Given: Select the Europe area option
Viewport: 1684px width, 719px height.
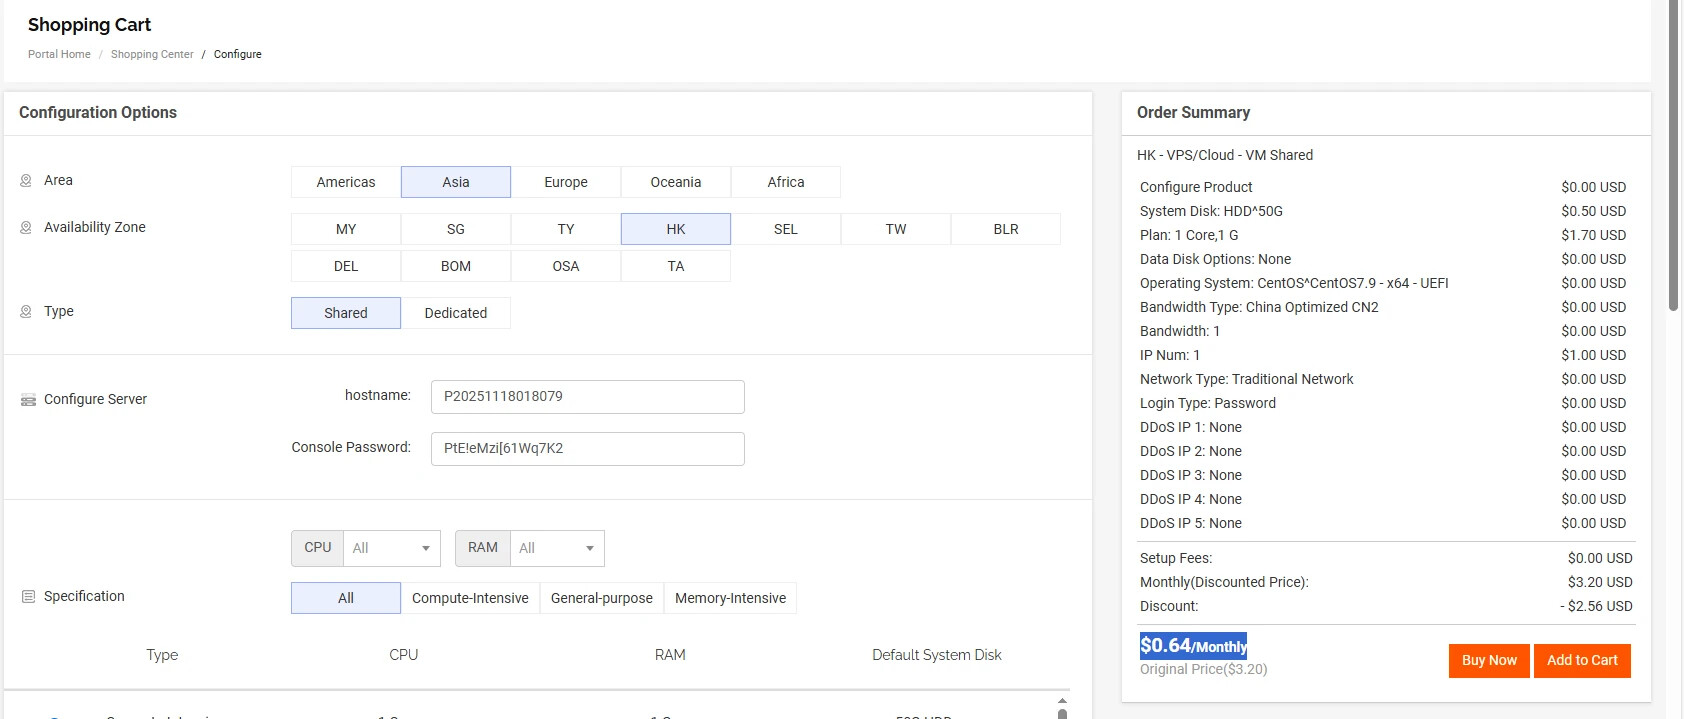Looking at the screenshot, I should (565, 182).
